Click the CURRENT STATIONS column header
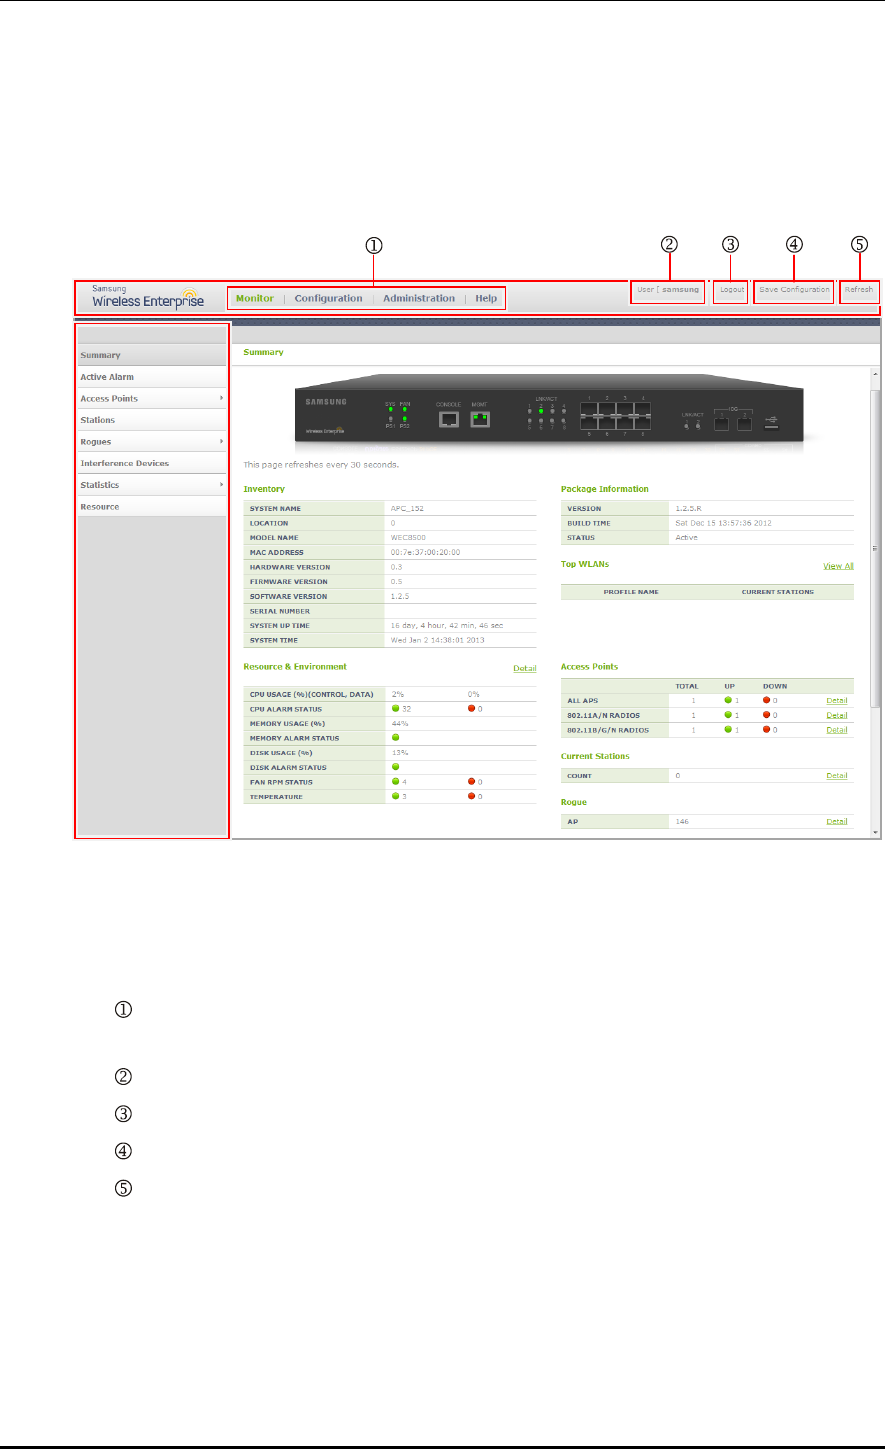Screen dimensions: 885x1449 click(x=777, y=592)
